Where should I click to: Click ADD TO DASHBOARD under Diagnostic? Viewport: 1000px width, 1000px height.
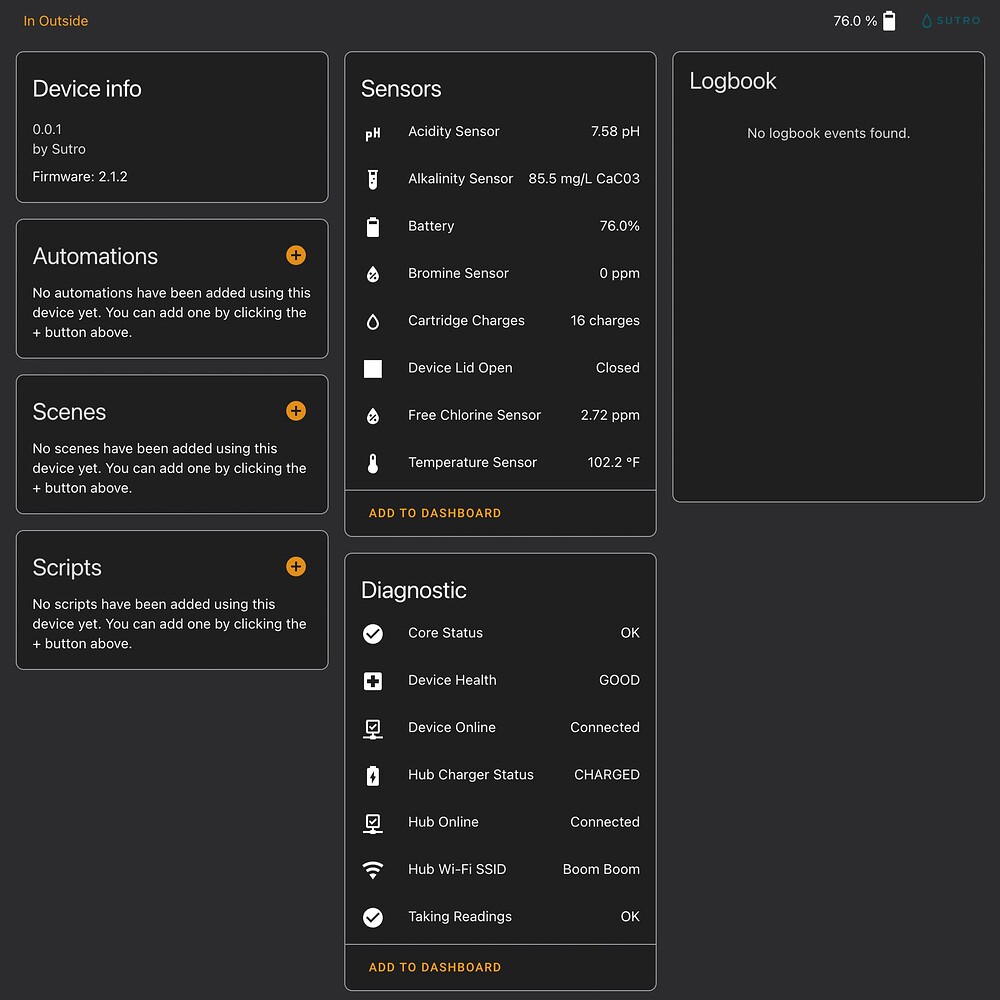point(434,967)
